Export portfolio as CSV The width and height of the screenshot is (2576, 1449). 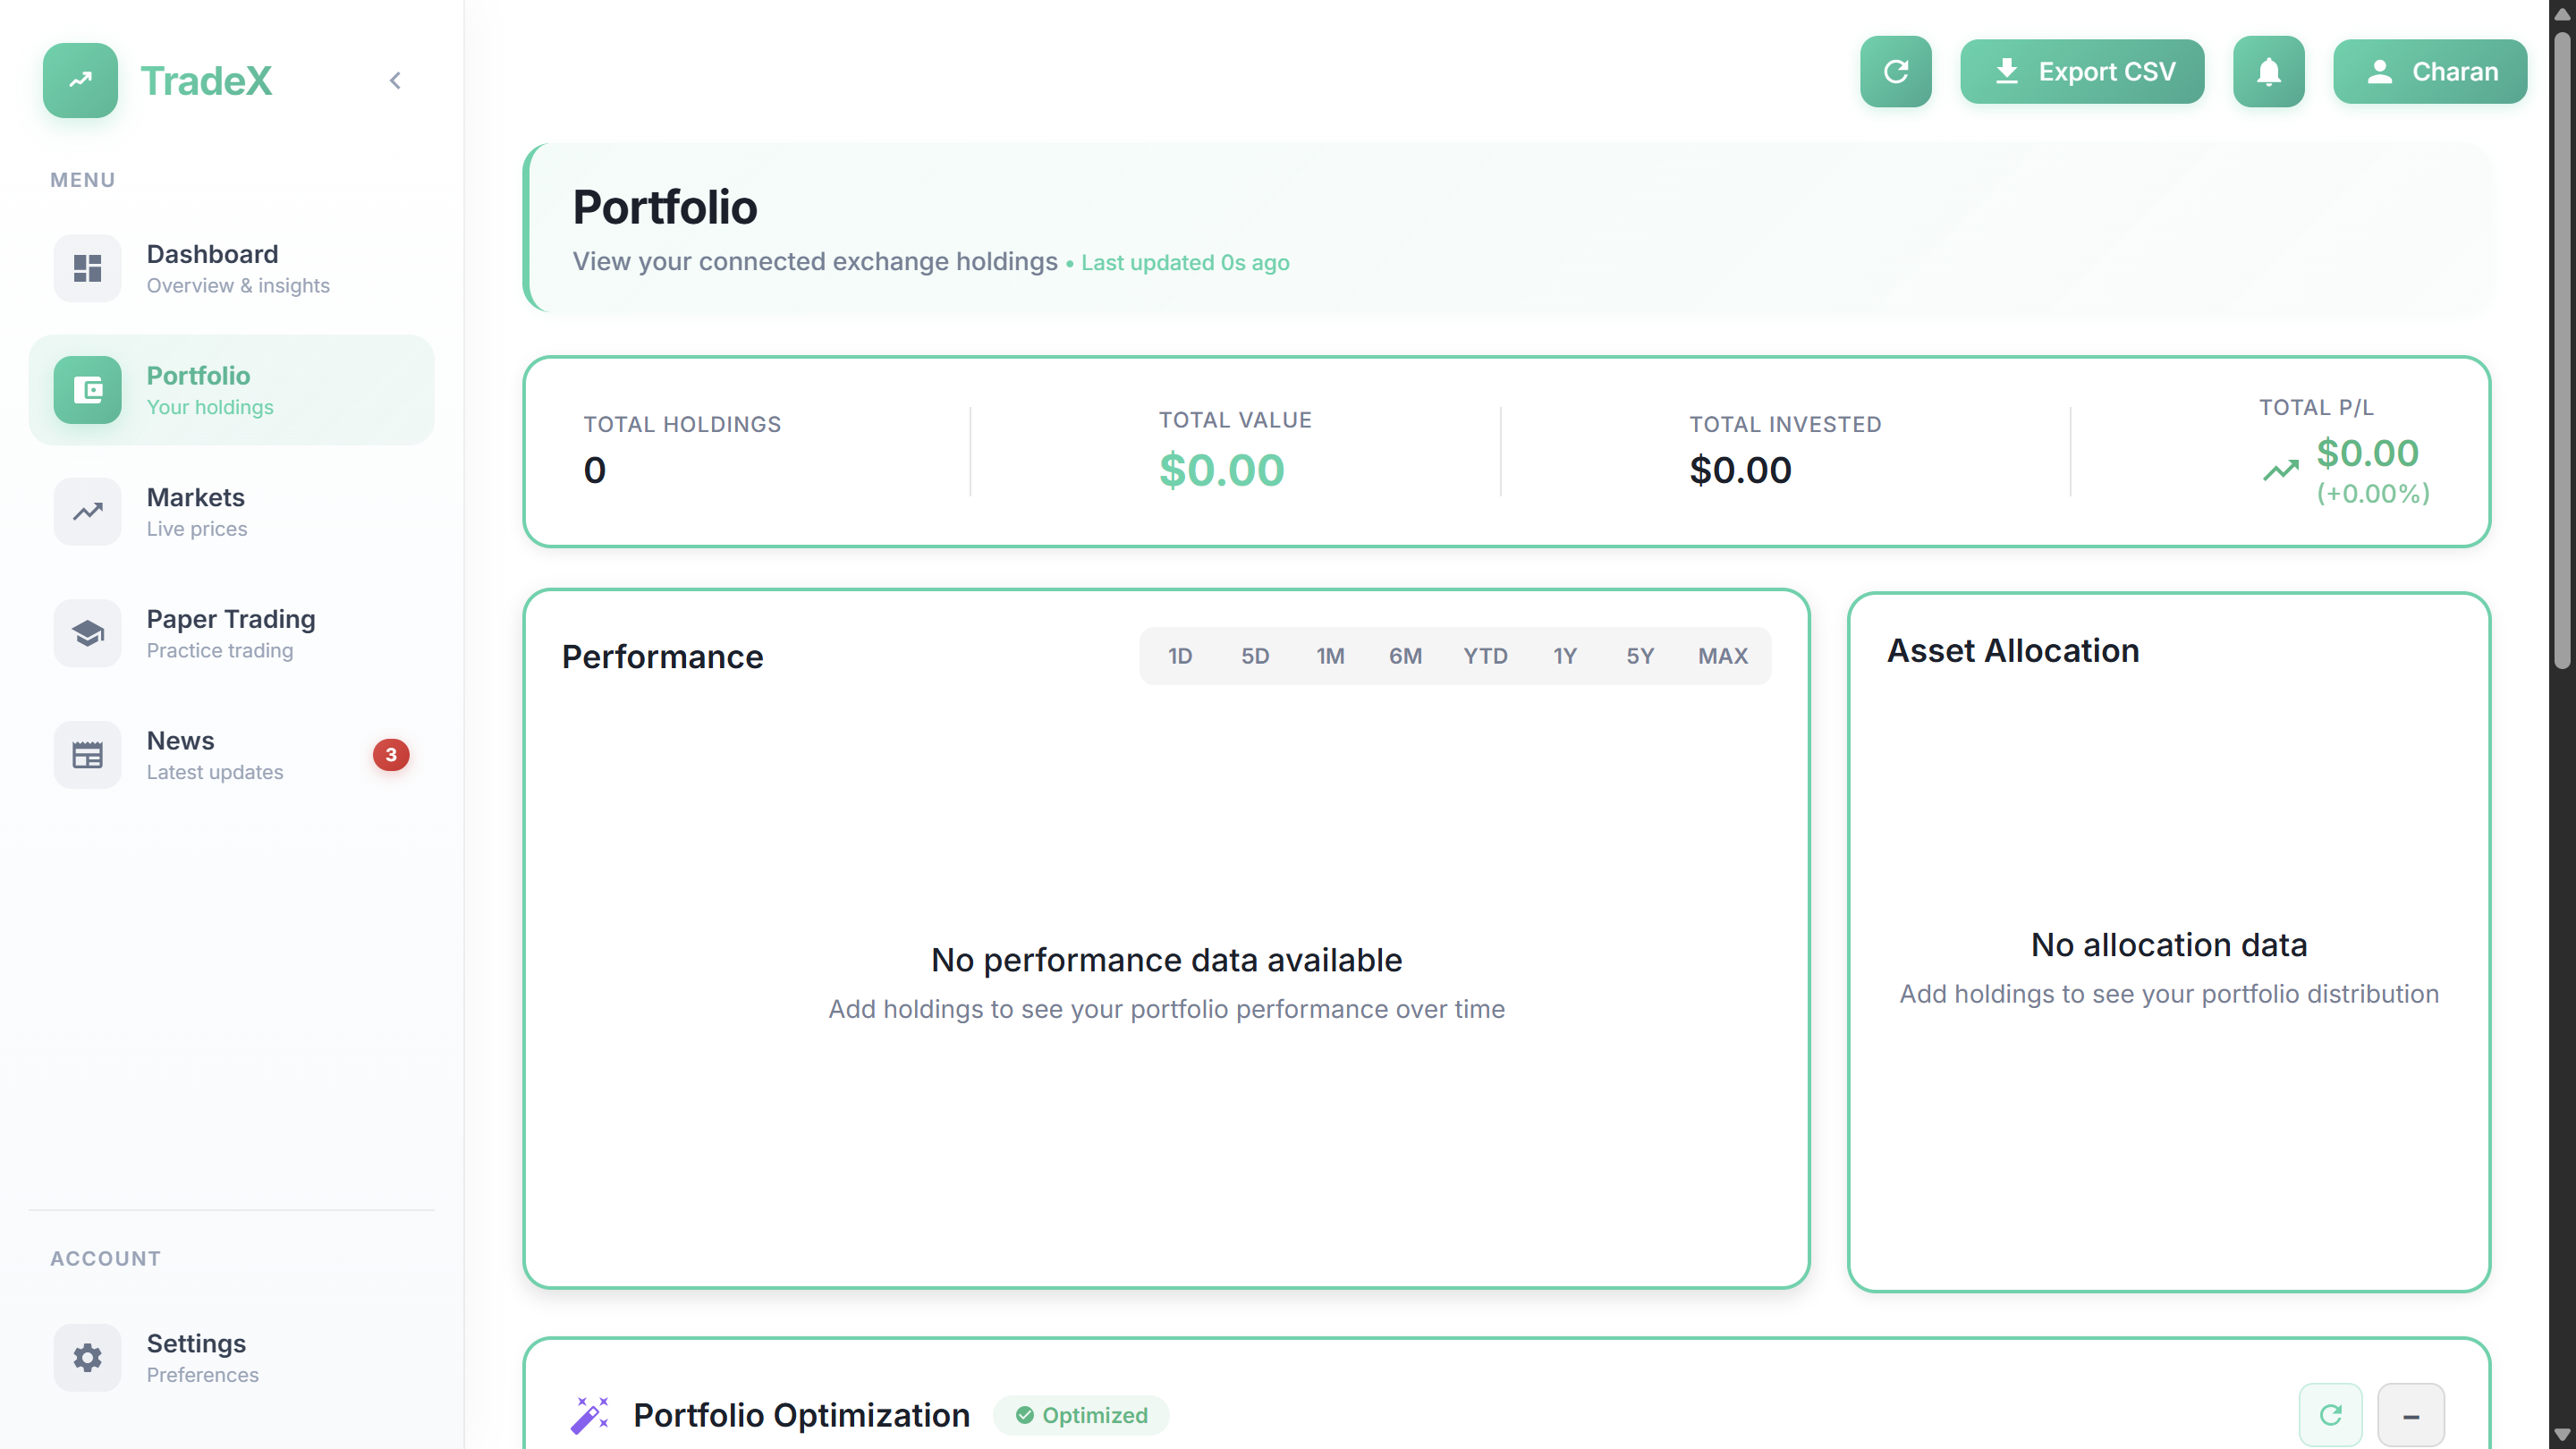(2081, 72)
